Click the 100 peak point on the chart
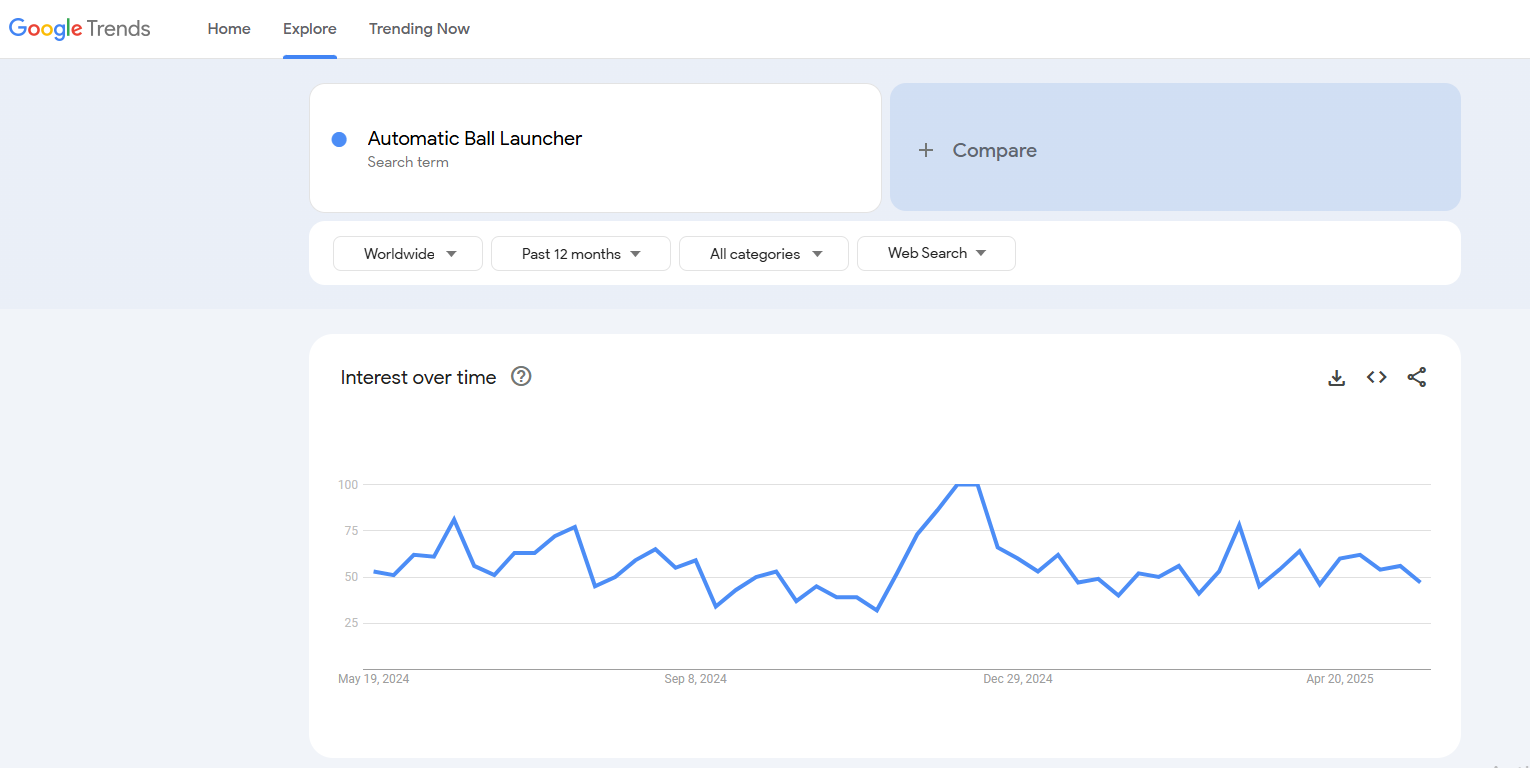The height and width of the screenshot is (768, 1530). (967, 485)
